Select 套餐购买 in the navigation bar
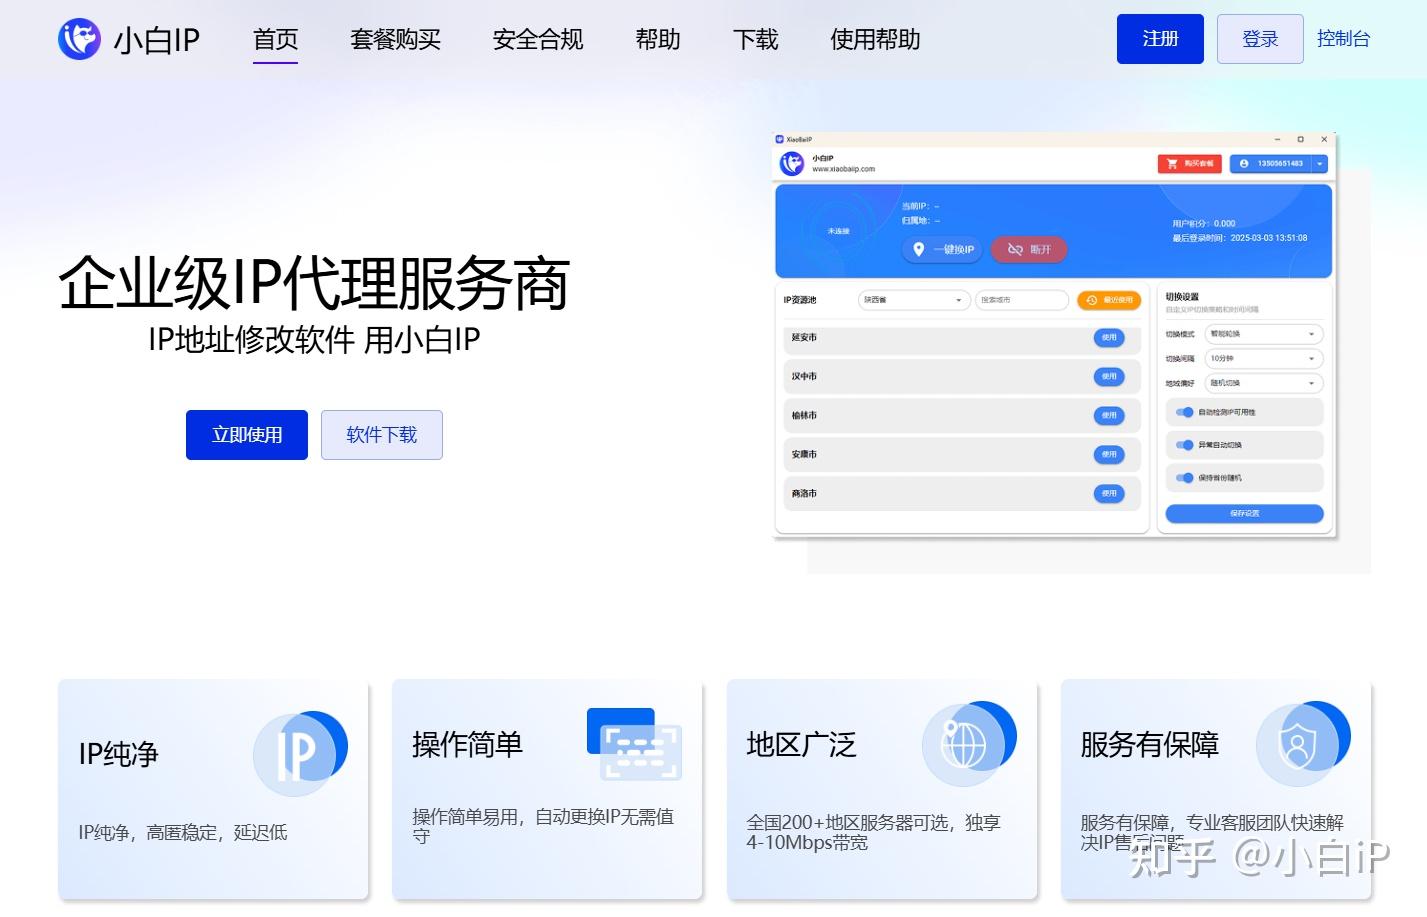Screen dimensions: 1427x917 tap(395, 39)
